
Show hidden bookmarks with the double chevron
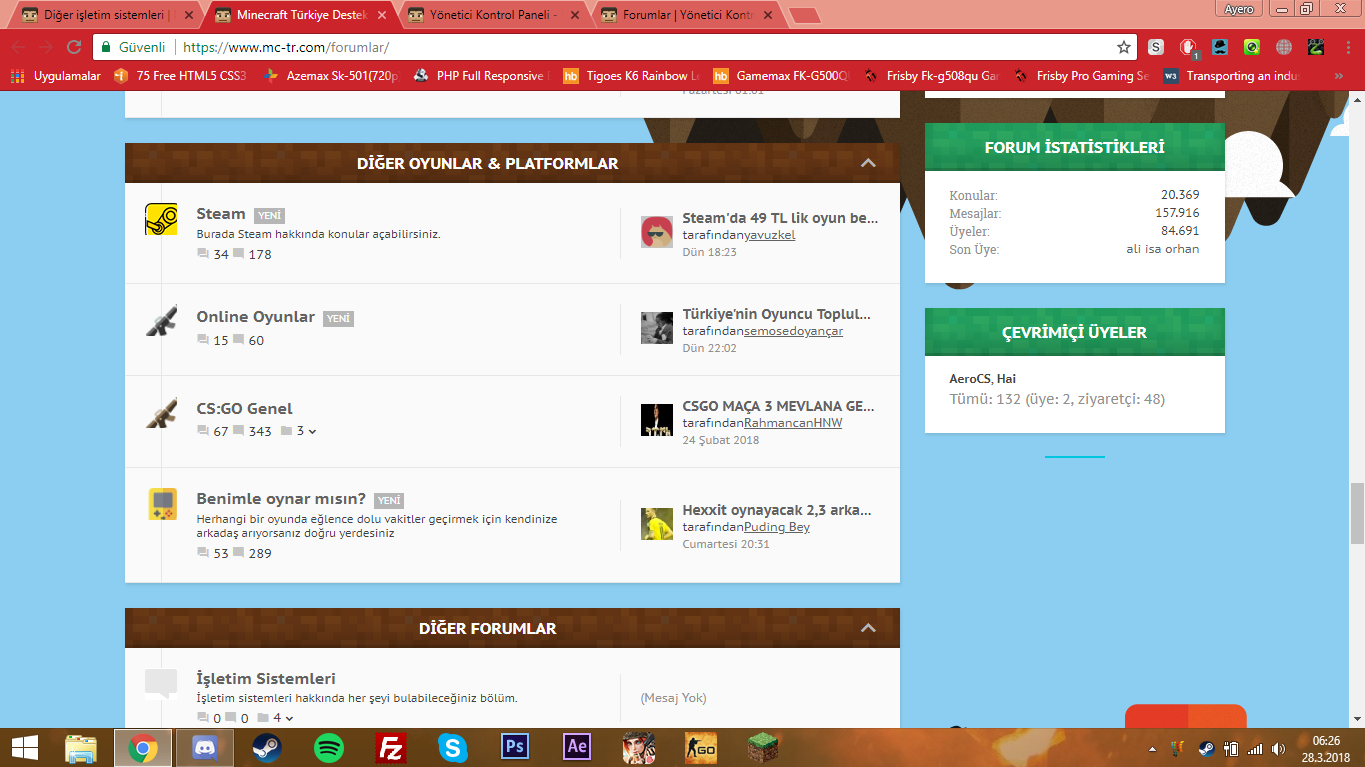1339,76
